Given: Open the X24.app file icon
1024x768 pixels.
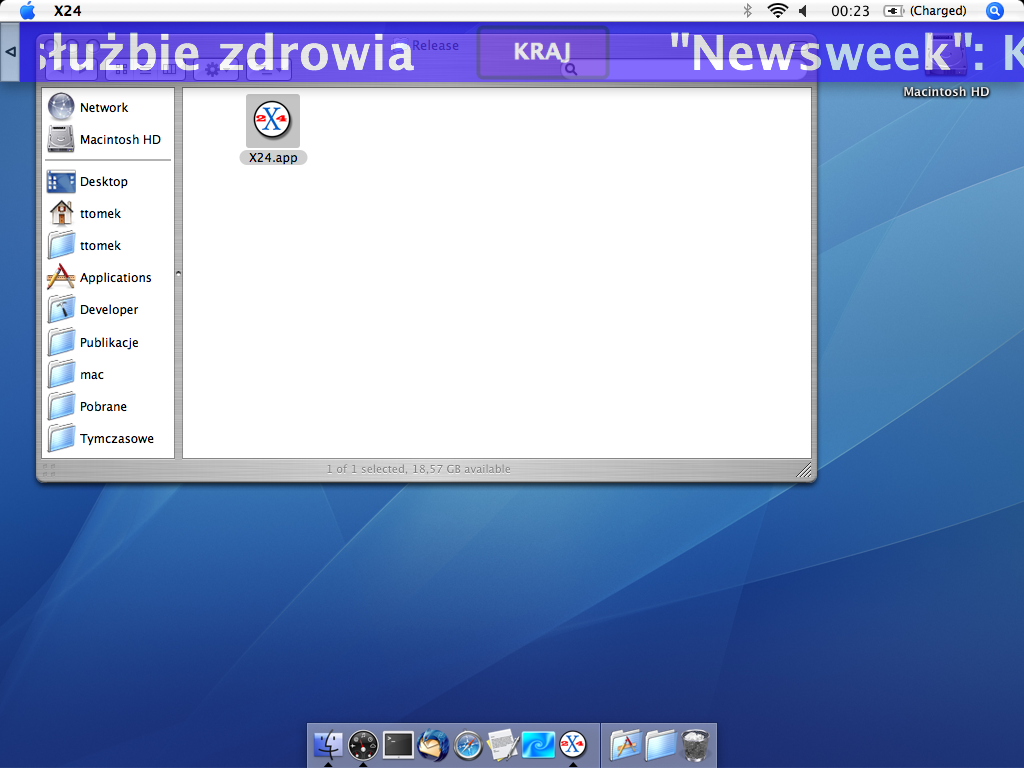Looking at the screenshot, I should pos(273,122).
